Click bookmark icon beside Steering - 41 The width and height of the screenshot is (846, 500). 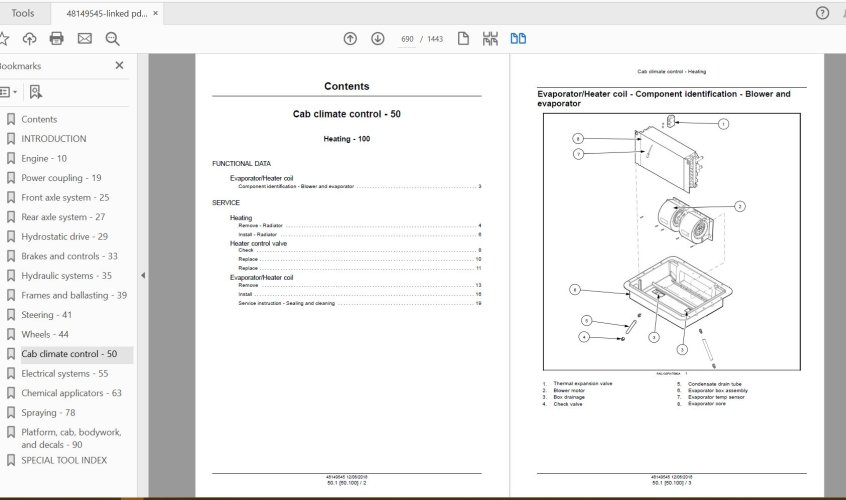coord(10,315)
